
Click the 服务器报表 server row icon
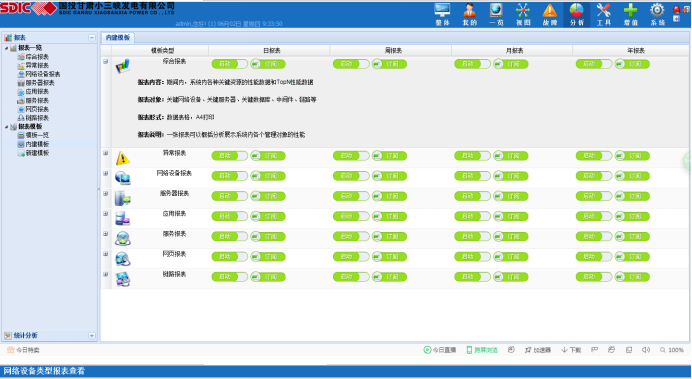pyautogui.click(x=122, y=198)
